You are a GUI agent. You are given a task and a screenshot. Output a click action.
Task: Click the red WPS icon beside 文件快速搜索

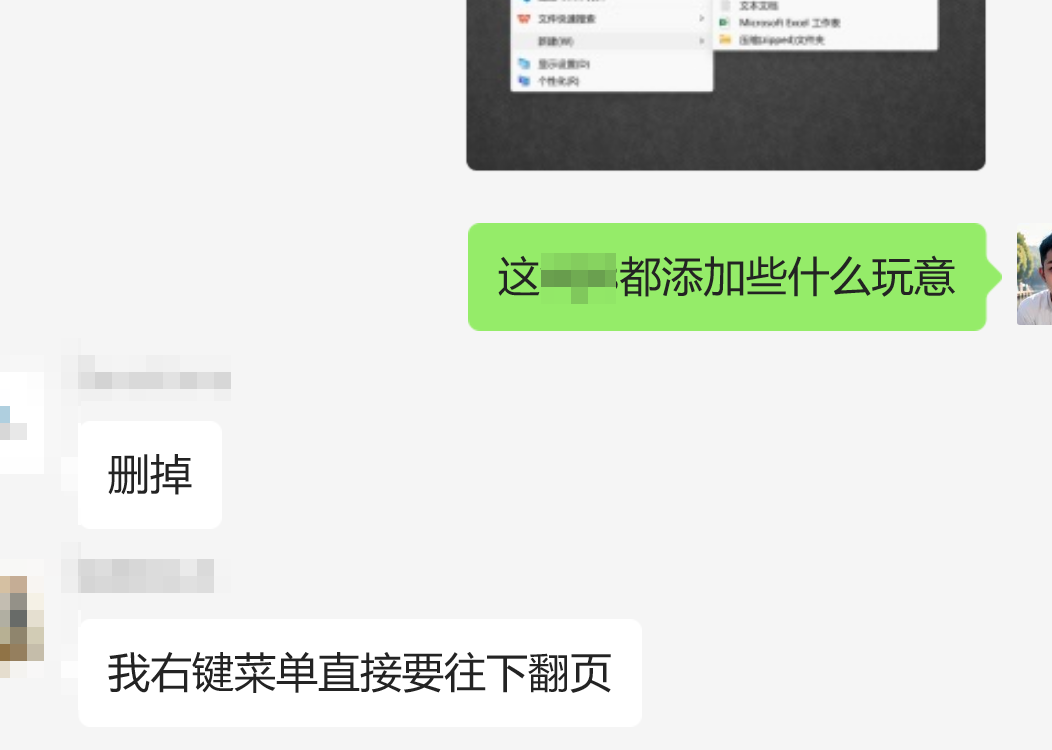pos(524,19)
